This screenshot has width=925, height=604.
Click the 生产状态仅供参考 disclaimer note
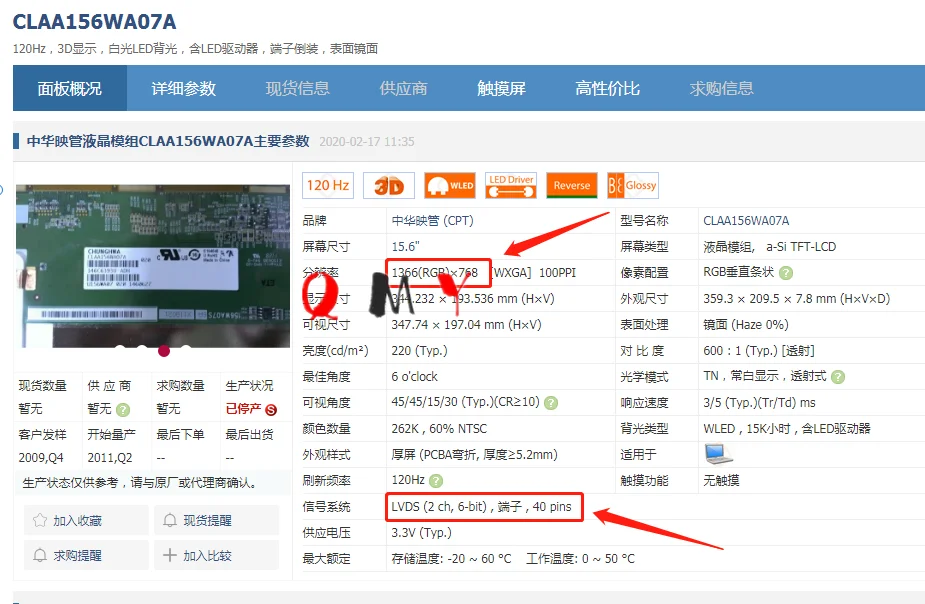pyautogui.click(x=140, y=482)
